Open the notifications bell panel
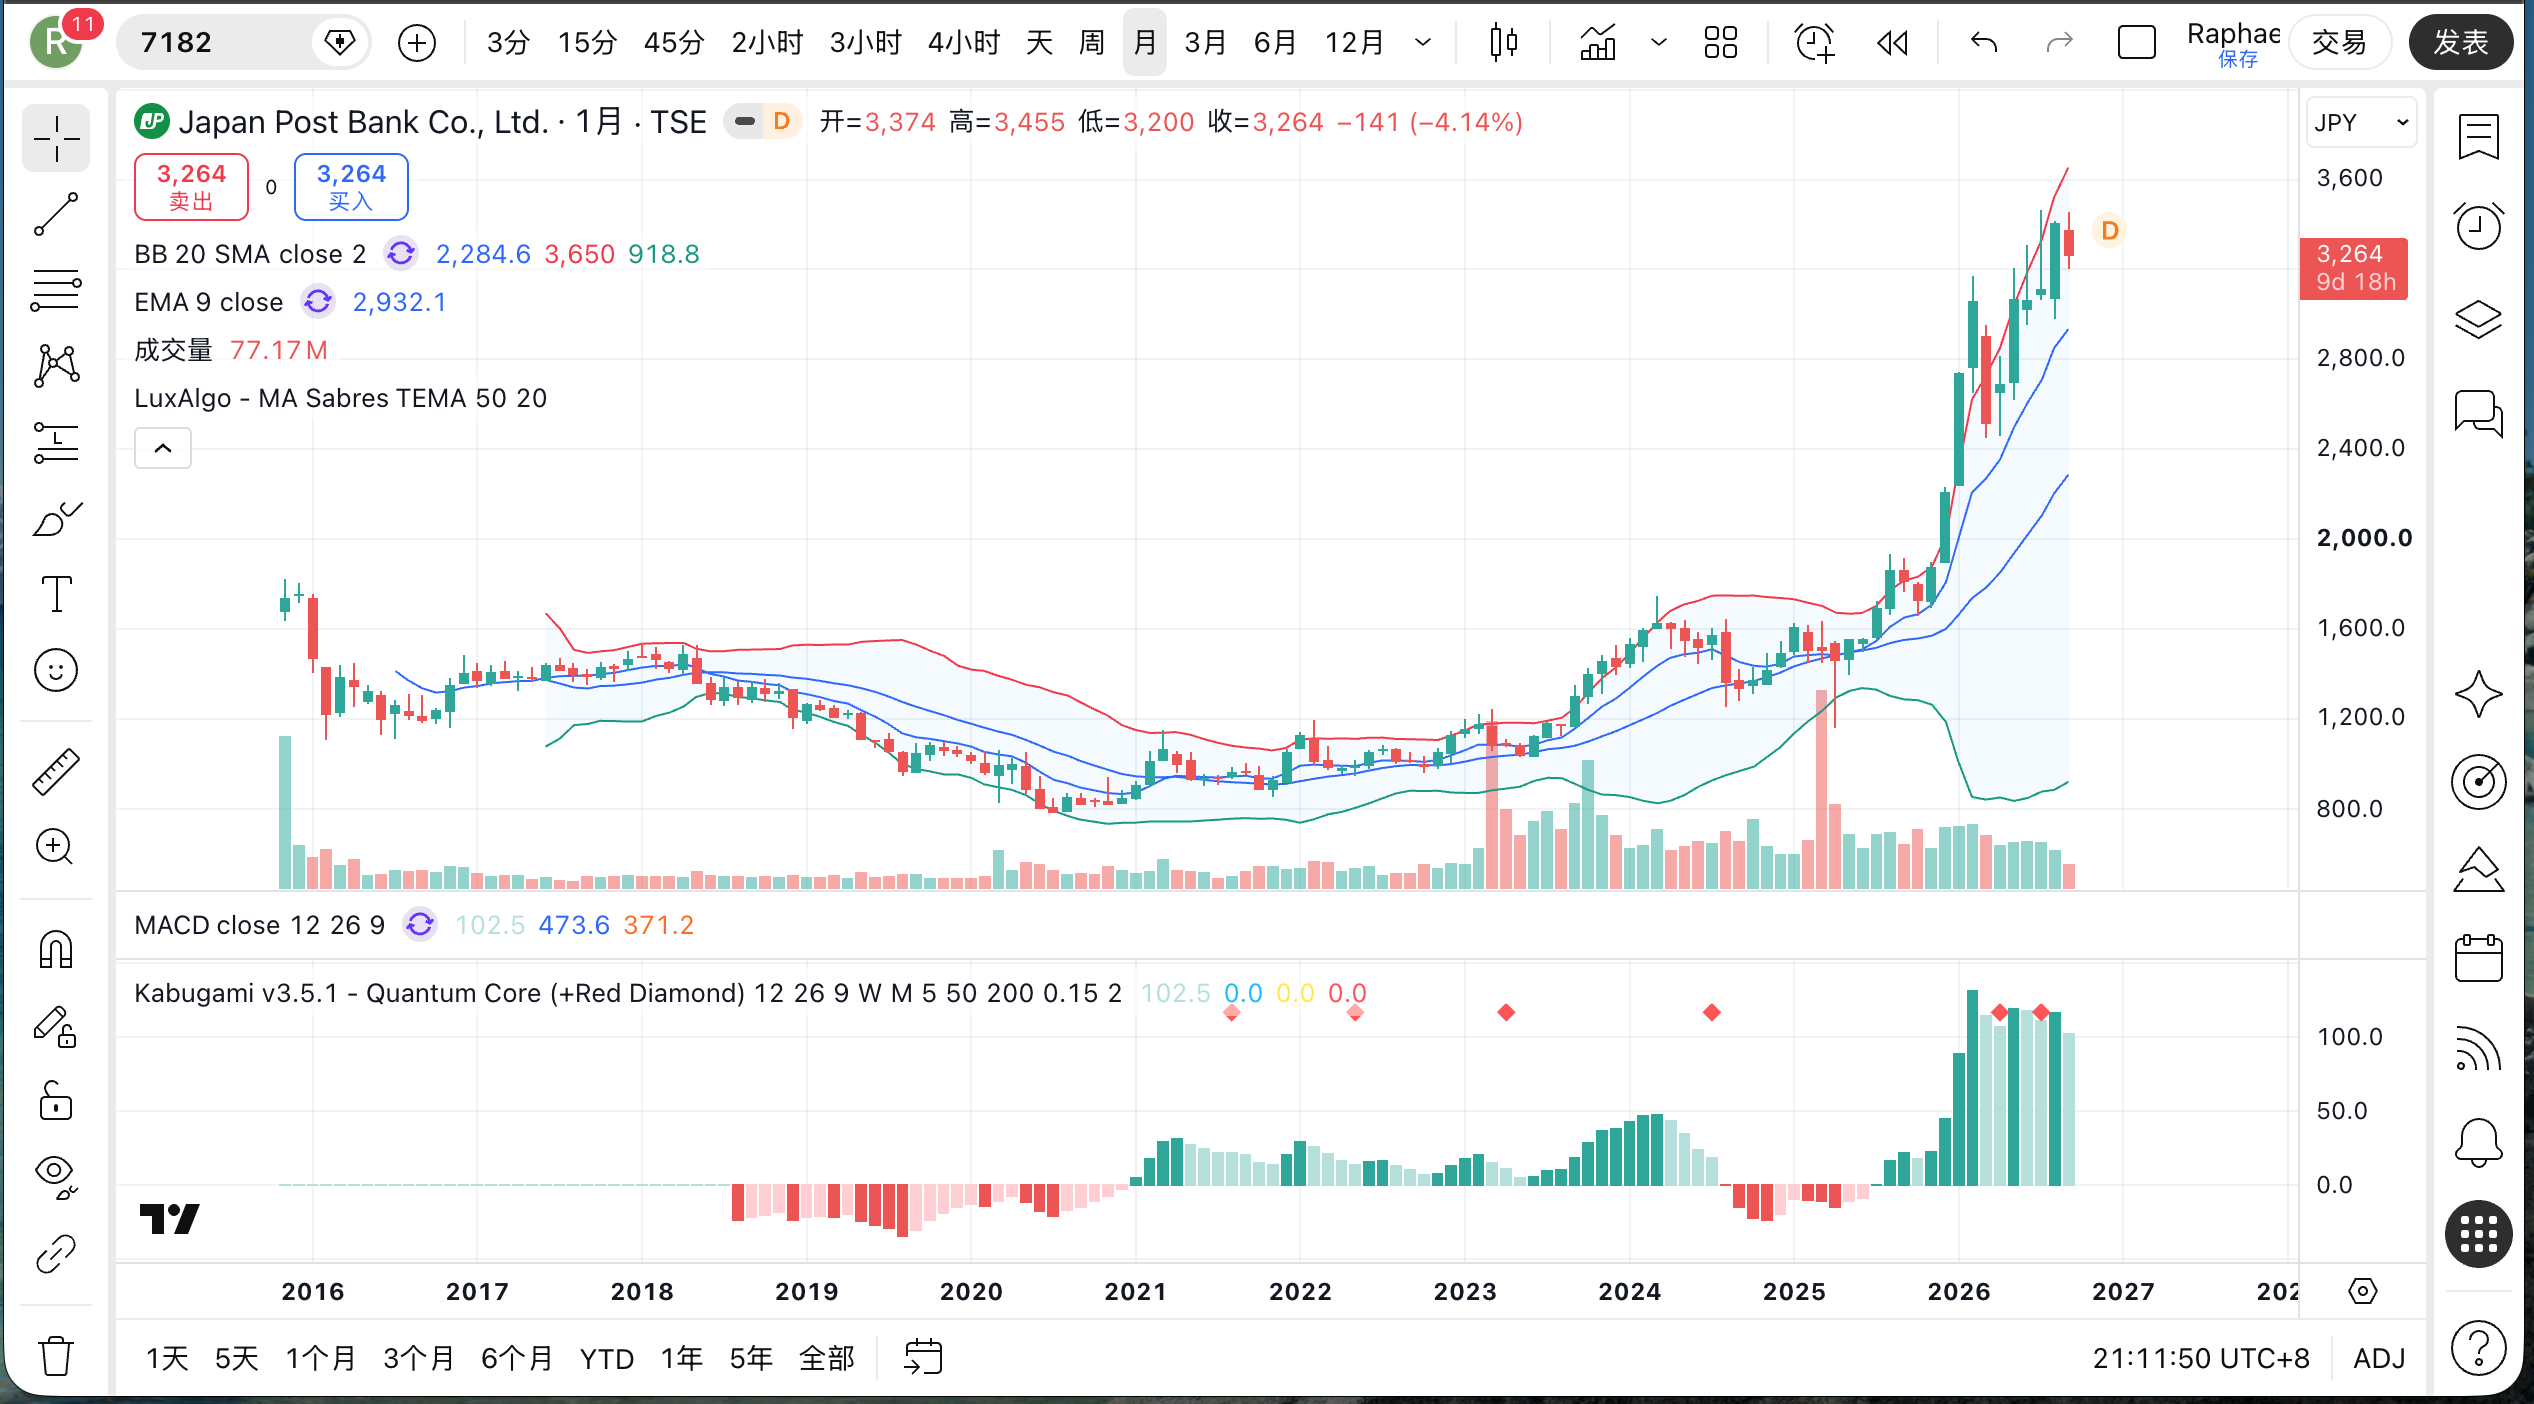 (x=2479, y=1141)
